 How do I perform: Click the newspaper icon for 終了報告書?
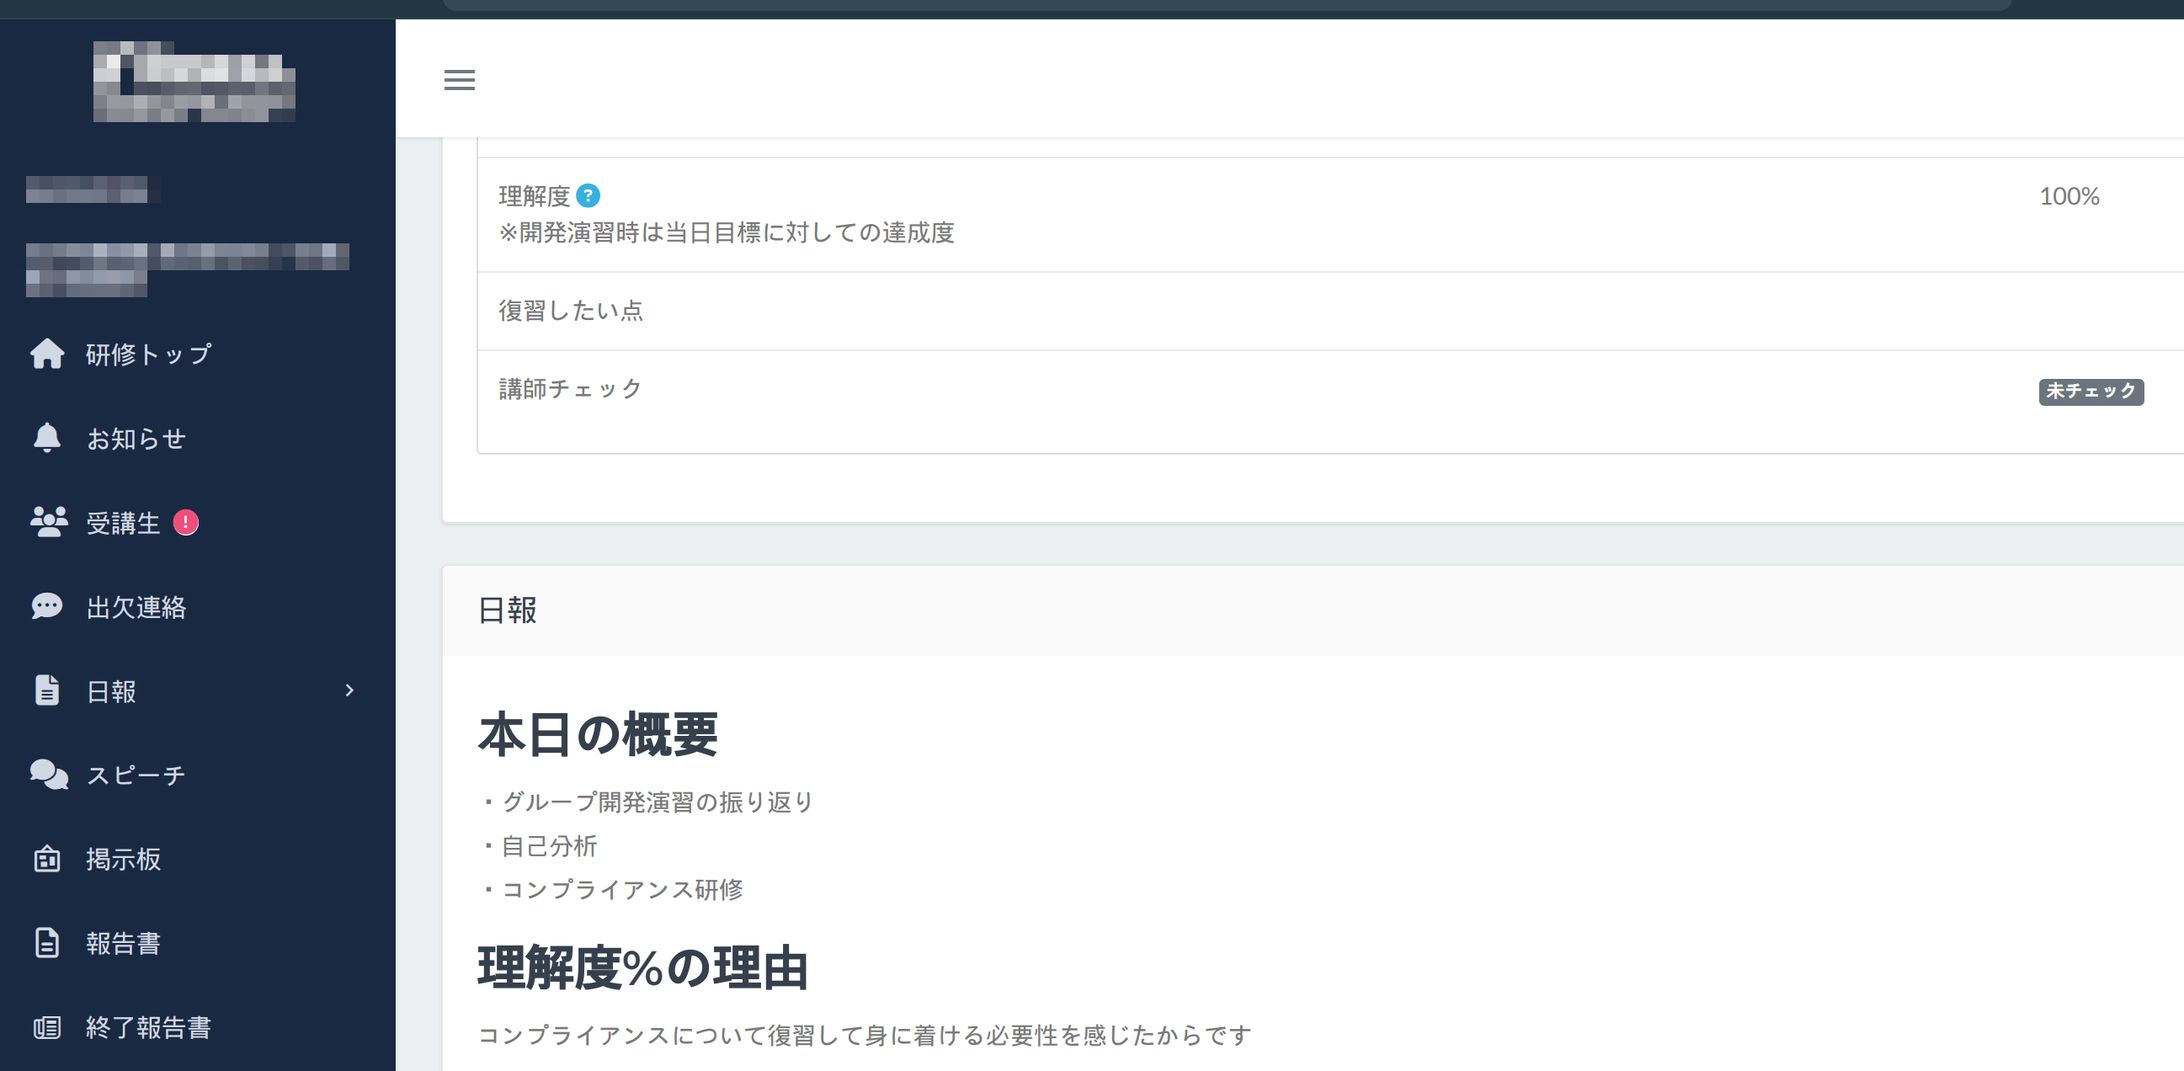(x=47, y=1027)
